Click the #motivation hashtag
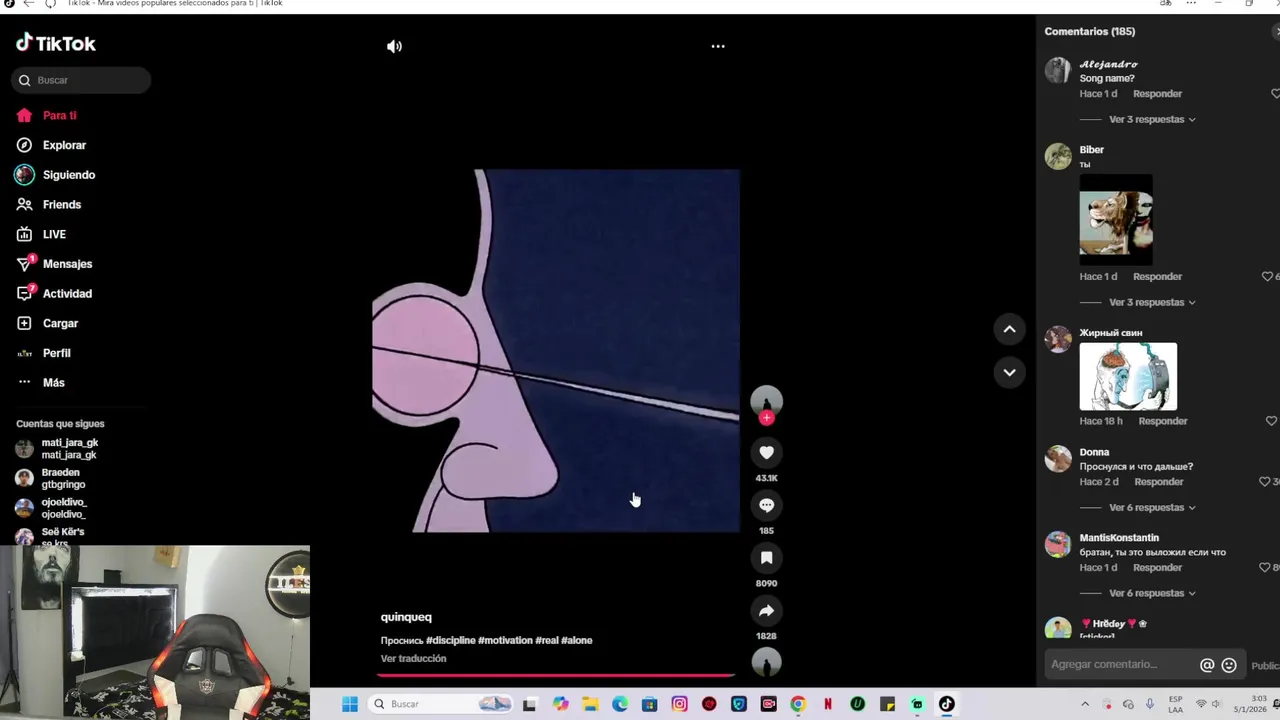This screenshot has height=720, width=1280. click(x=505, y=640)
